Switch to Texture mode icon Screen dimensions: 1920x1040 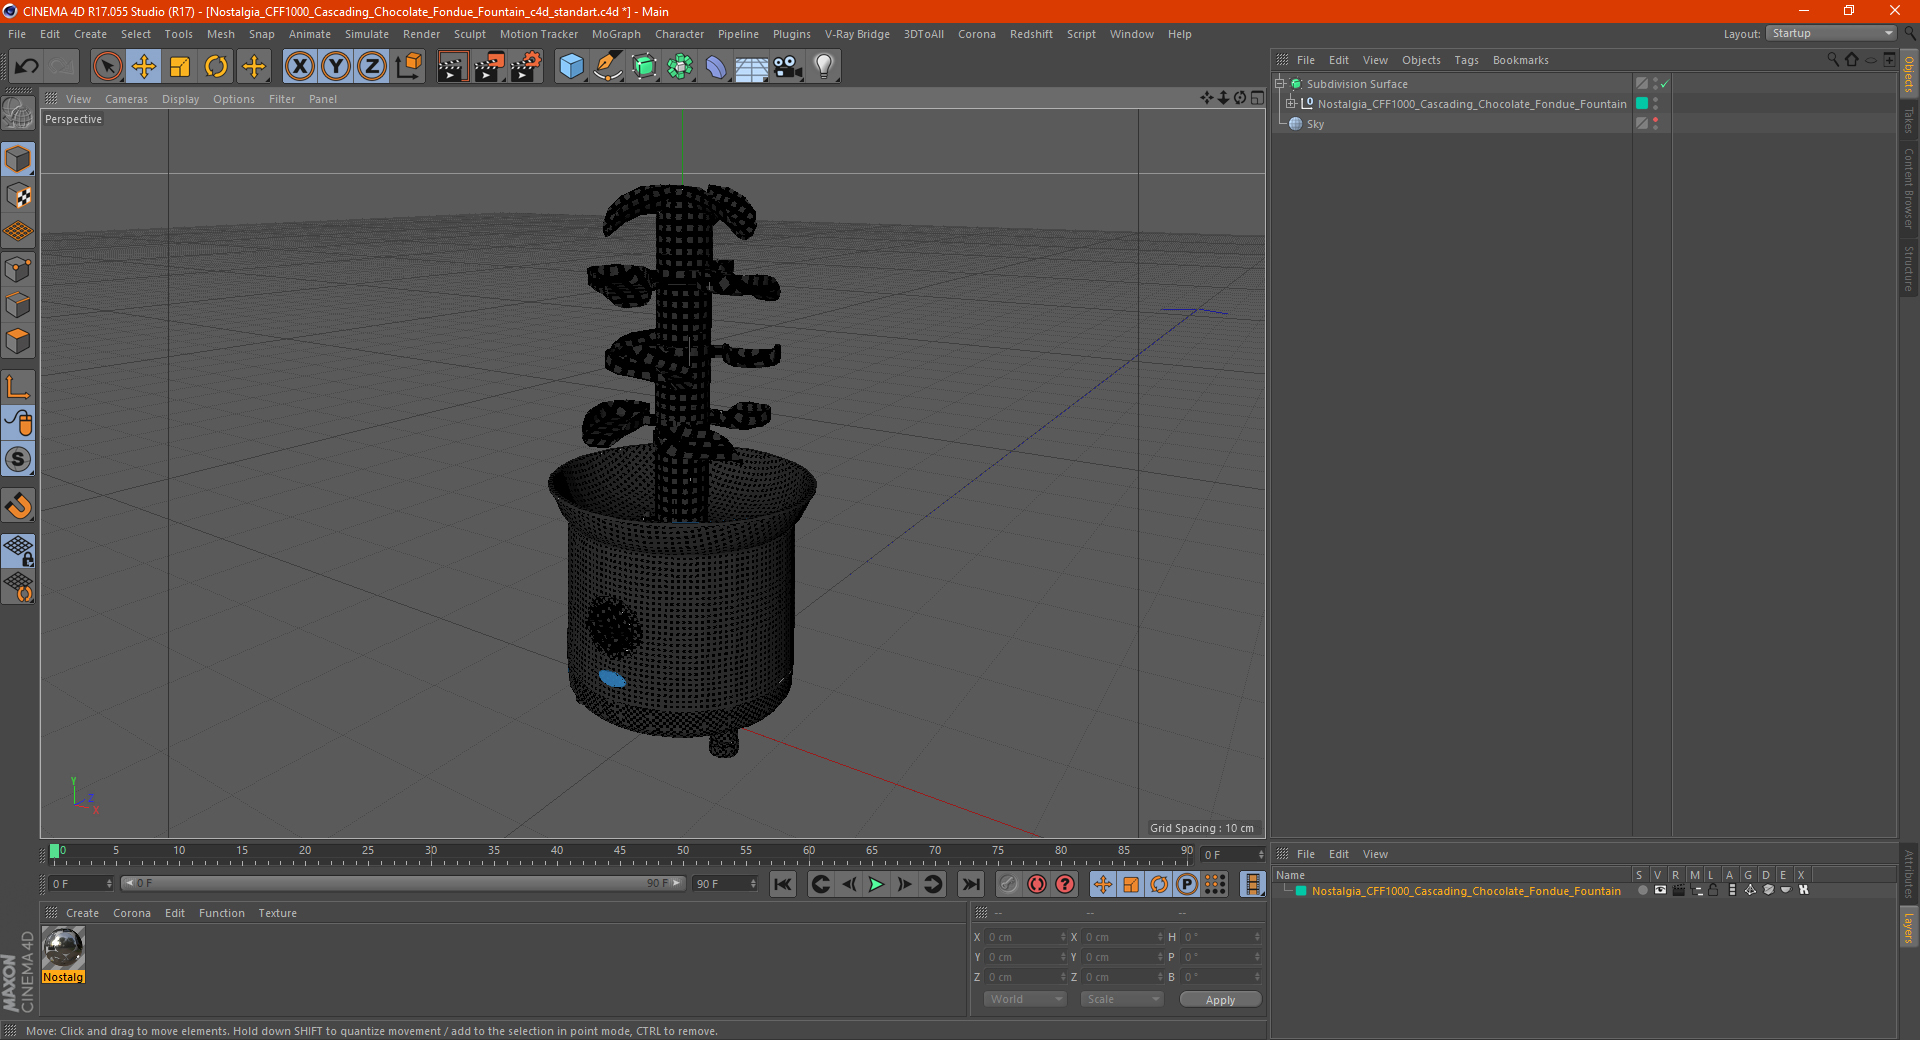19,196
